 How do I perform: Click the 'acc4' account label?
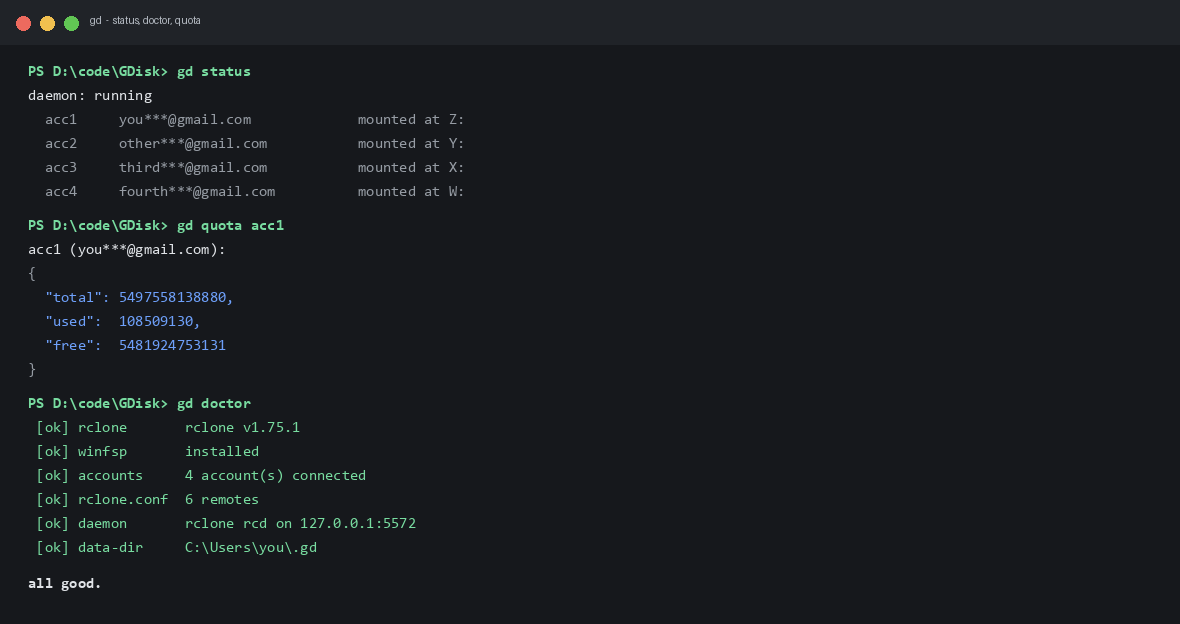coord(61,192)
